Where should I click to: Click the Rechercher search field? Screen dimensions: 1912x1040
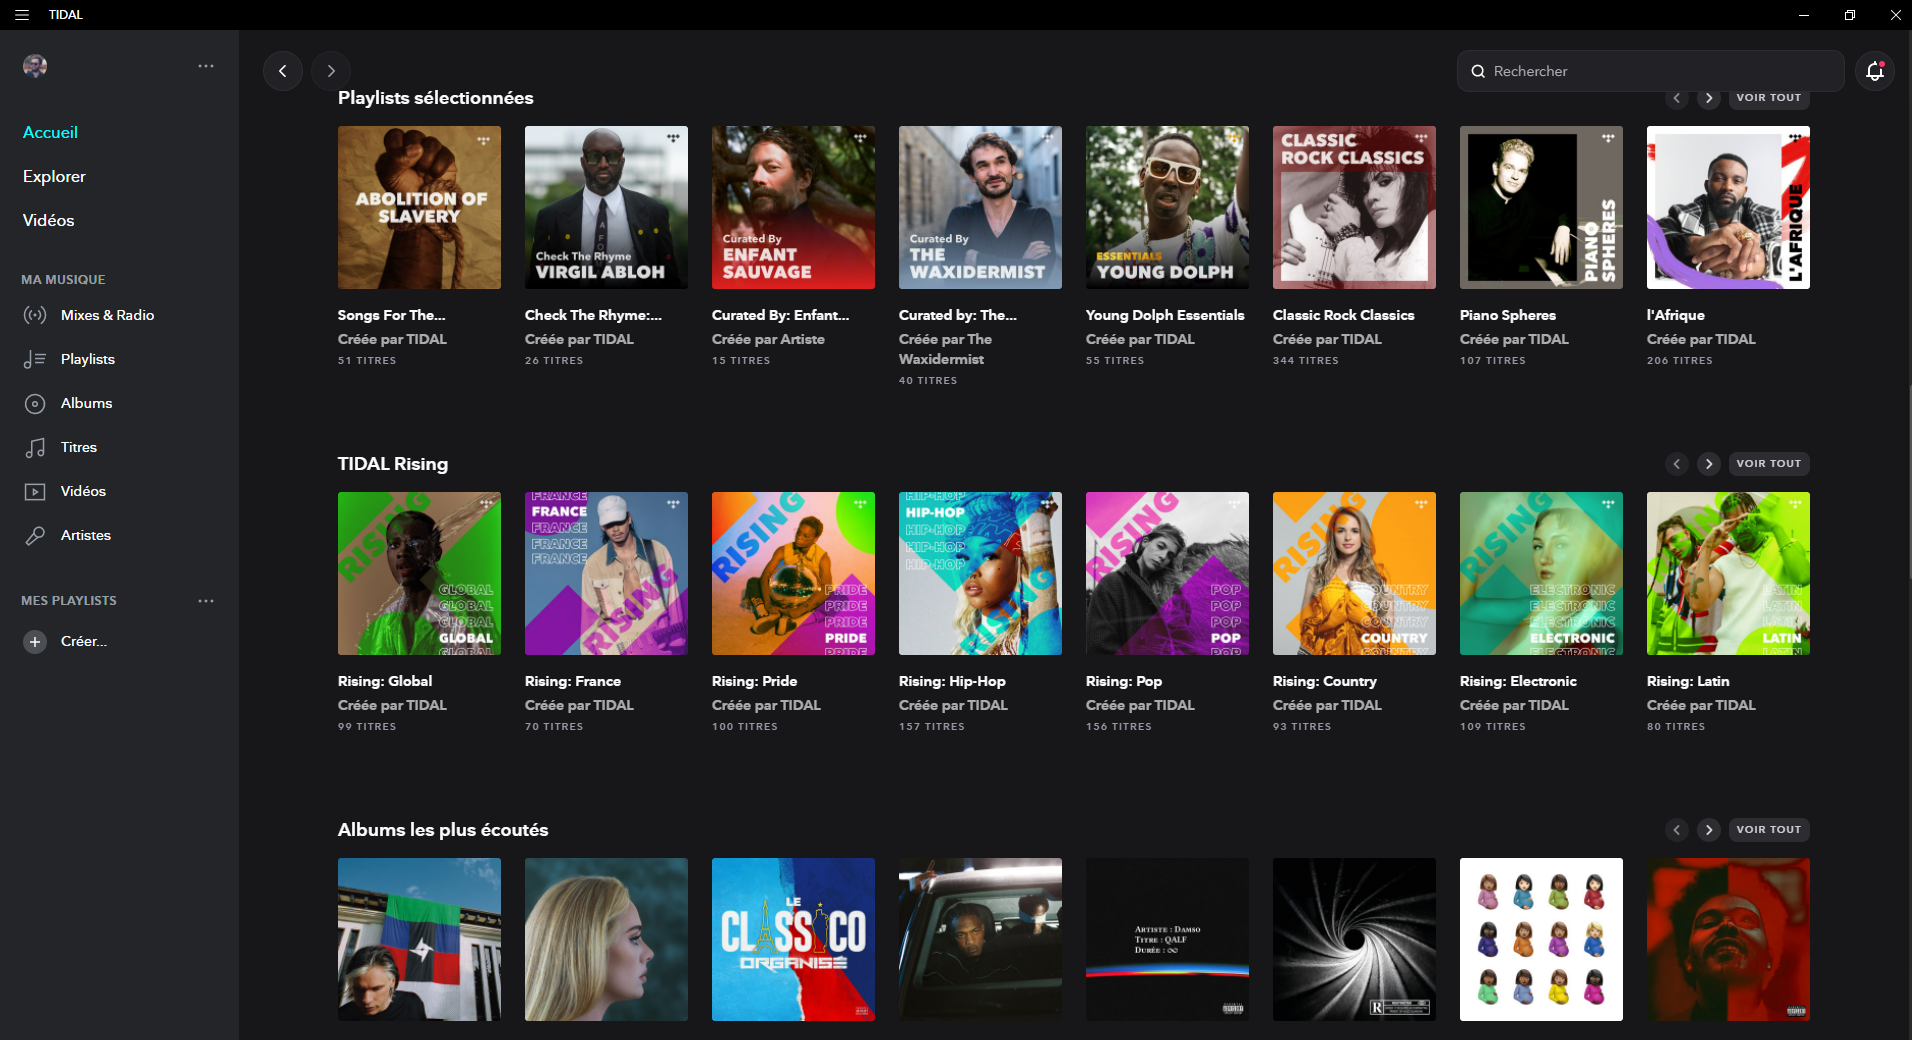pos(1650,71)
